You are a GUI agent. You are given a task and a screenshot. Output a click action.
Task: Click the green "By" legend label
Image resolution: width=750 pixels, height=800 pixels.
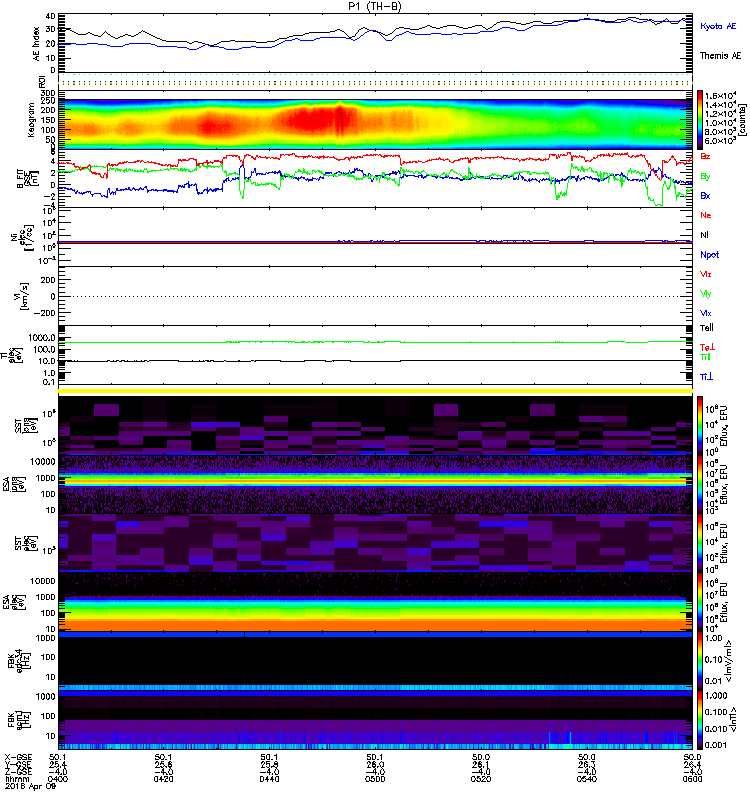coord(705,177)
